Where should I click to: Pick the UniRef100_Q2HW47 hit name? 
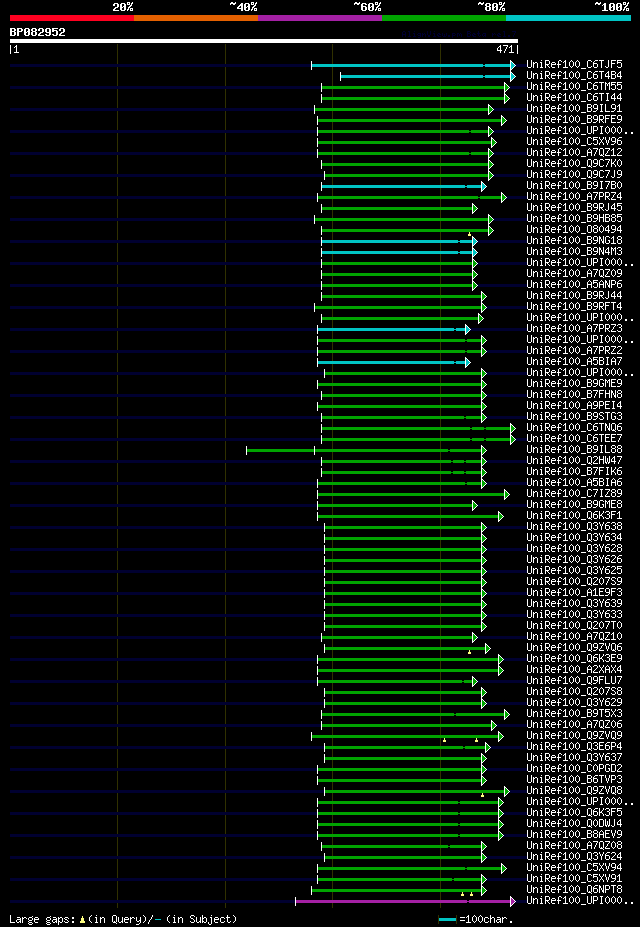point(574,461)
